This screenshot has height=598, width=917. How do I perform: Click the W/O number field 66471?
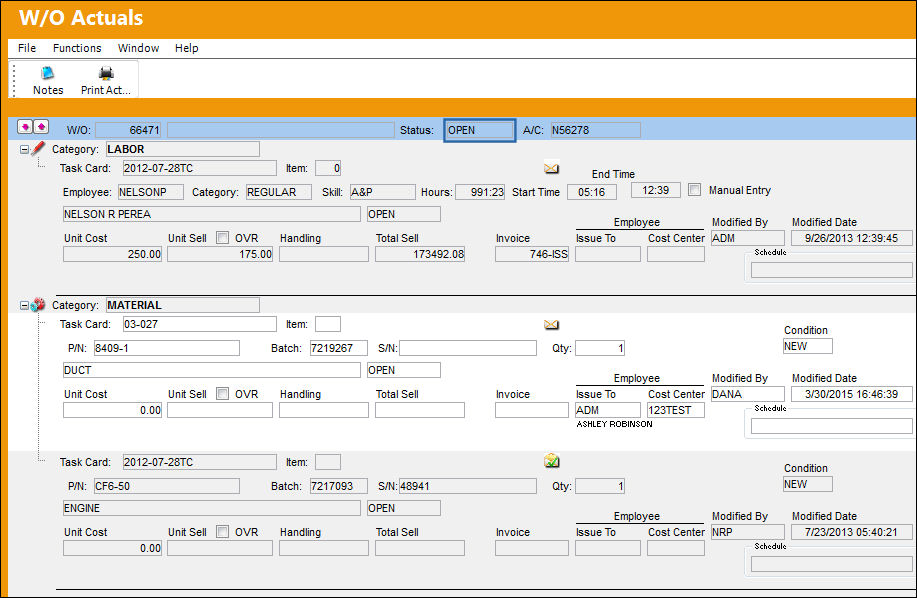(x=128, y=130)
